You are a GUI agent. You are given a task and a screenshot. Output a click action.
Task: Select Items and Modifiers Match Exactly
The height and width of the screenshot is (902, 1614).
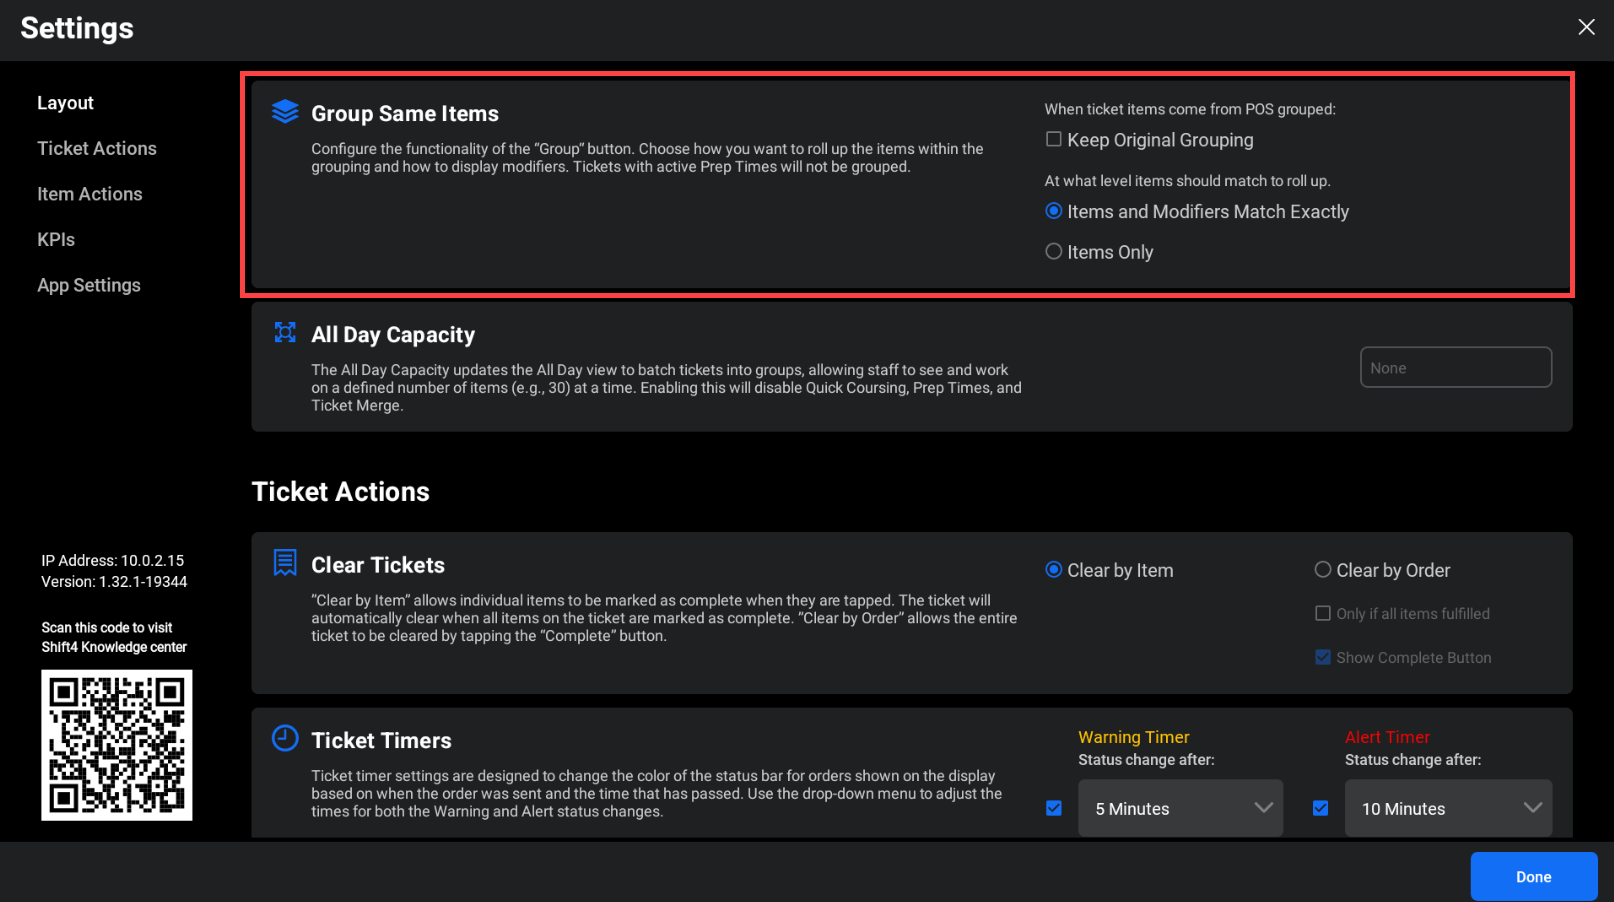[x=1054, y=211]
